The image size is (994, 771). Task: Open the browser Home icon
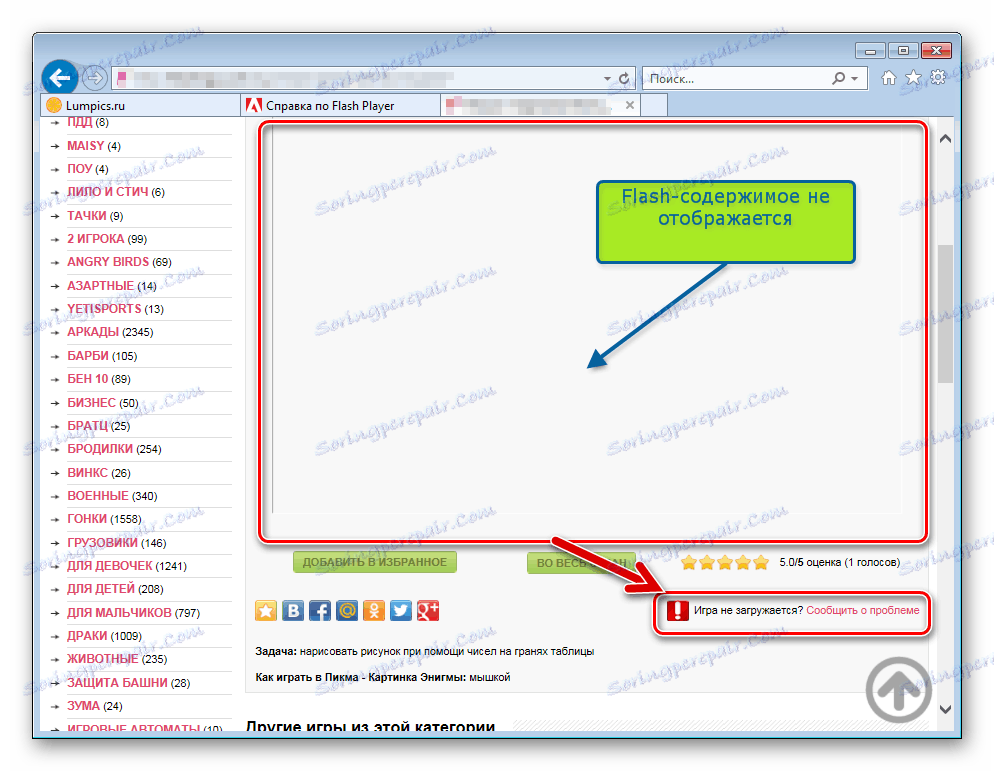(x=889, y=77)
